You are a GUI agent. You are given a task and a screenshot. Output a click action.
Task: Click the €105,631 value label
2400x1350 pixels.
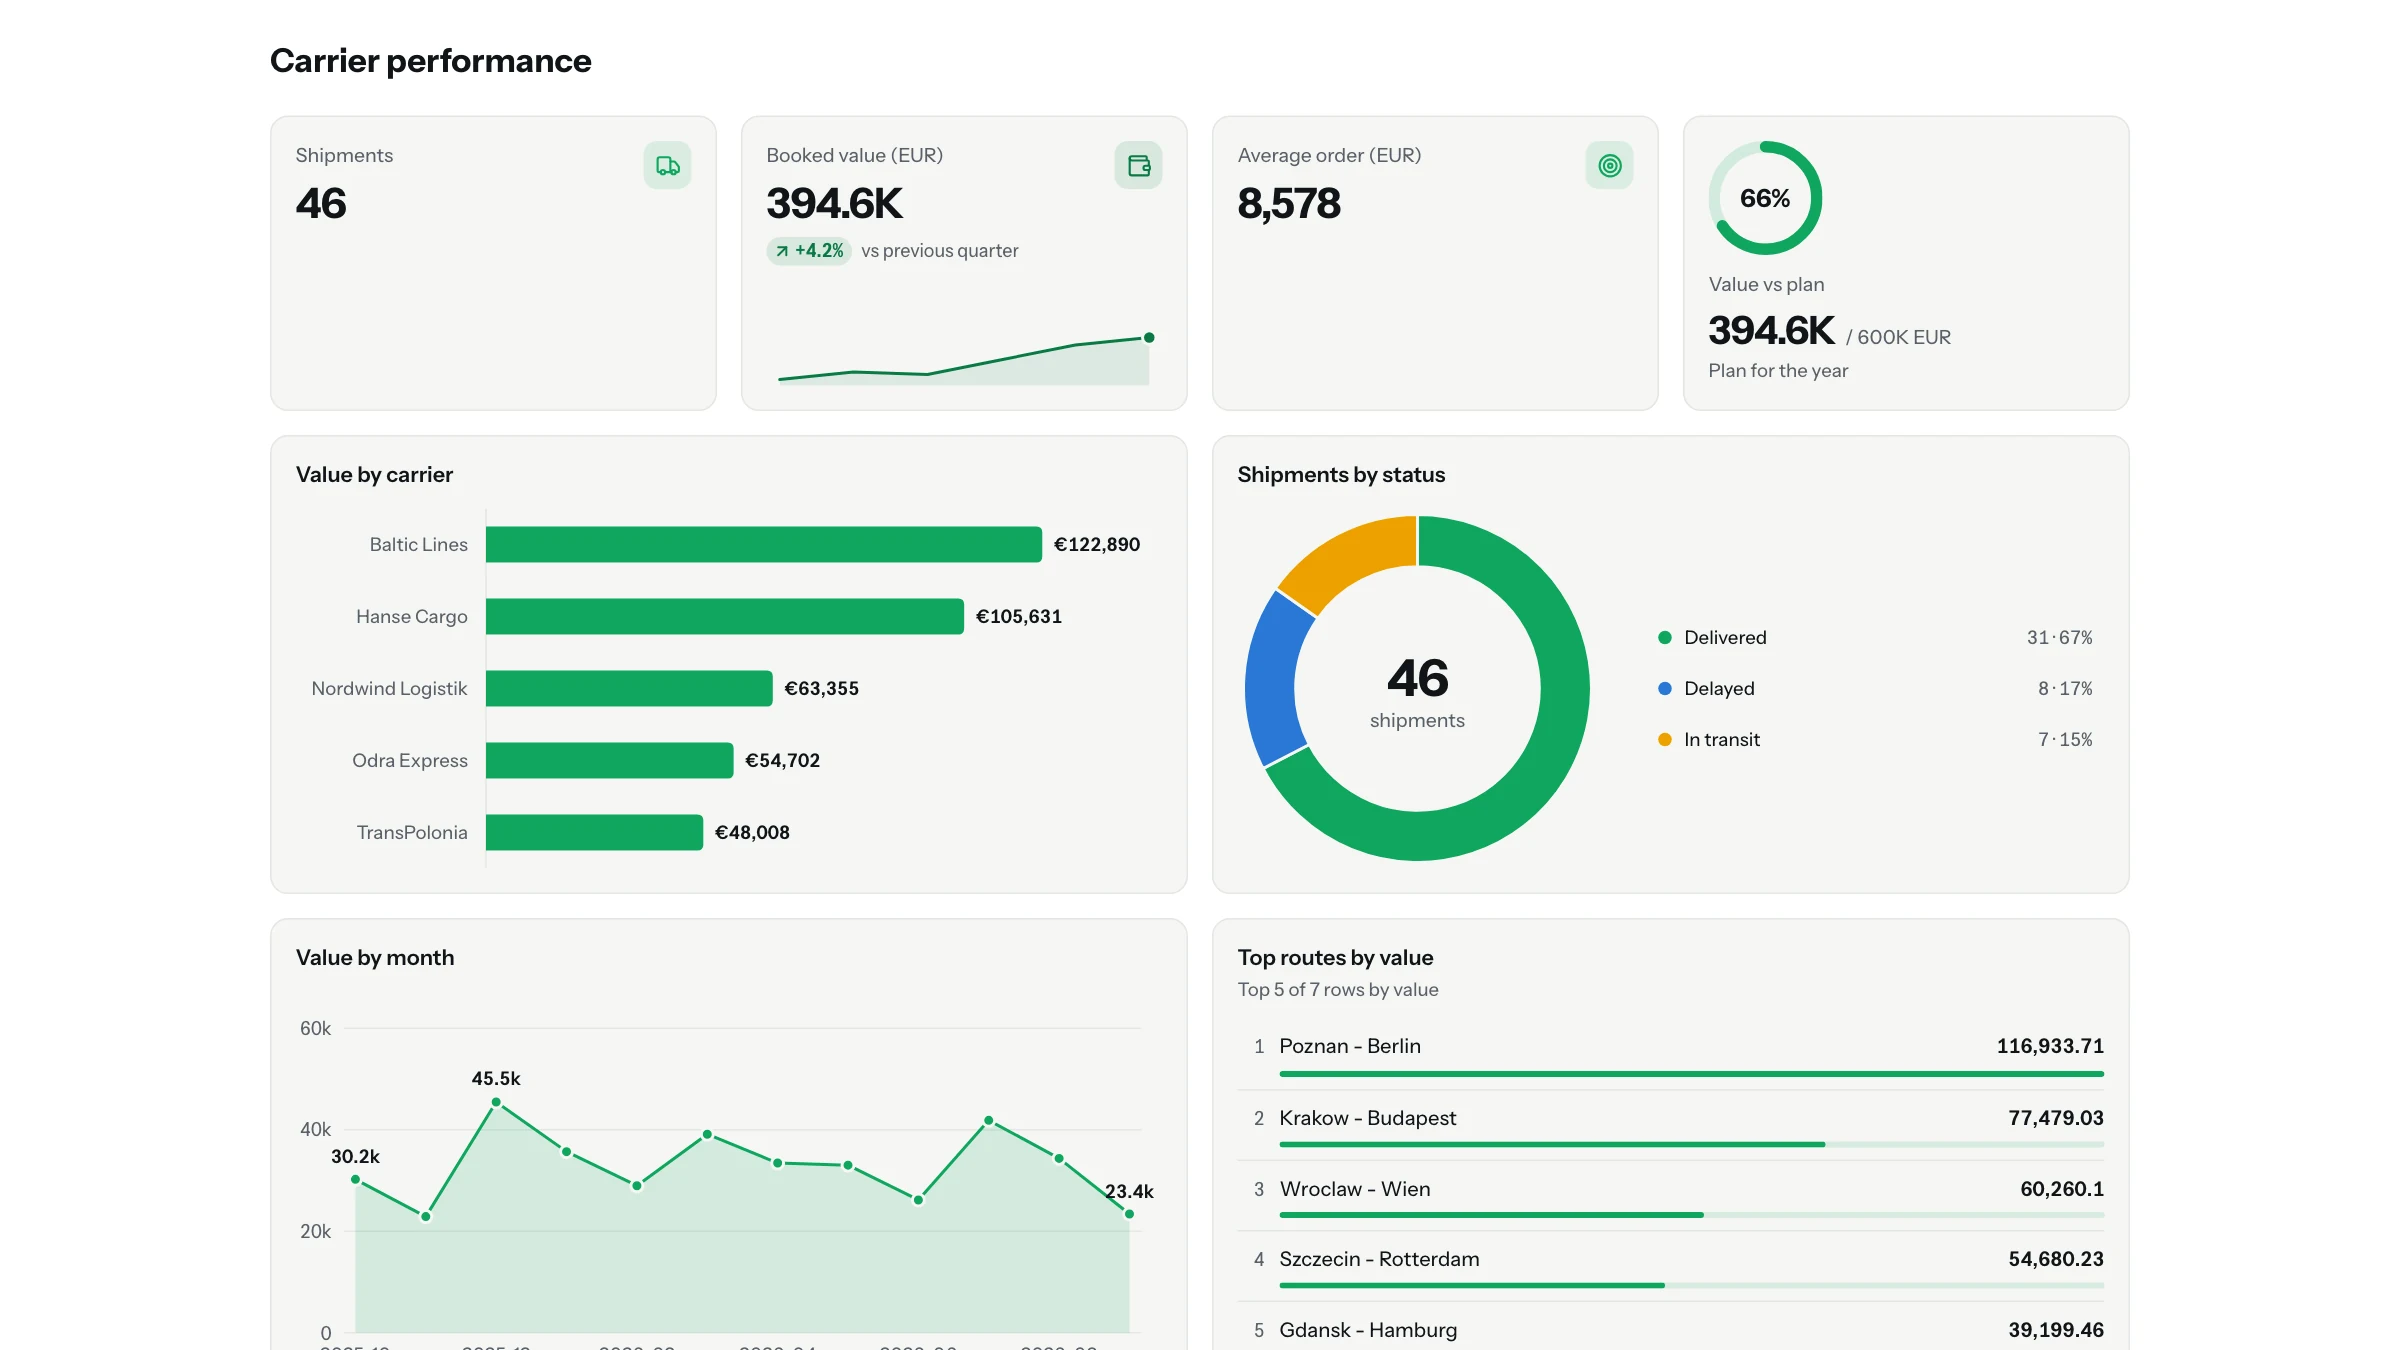point(1019,617)
